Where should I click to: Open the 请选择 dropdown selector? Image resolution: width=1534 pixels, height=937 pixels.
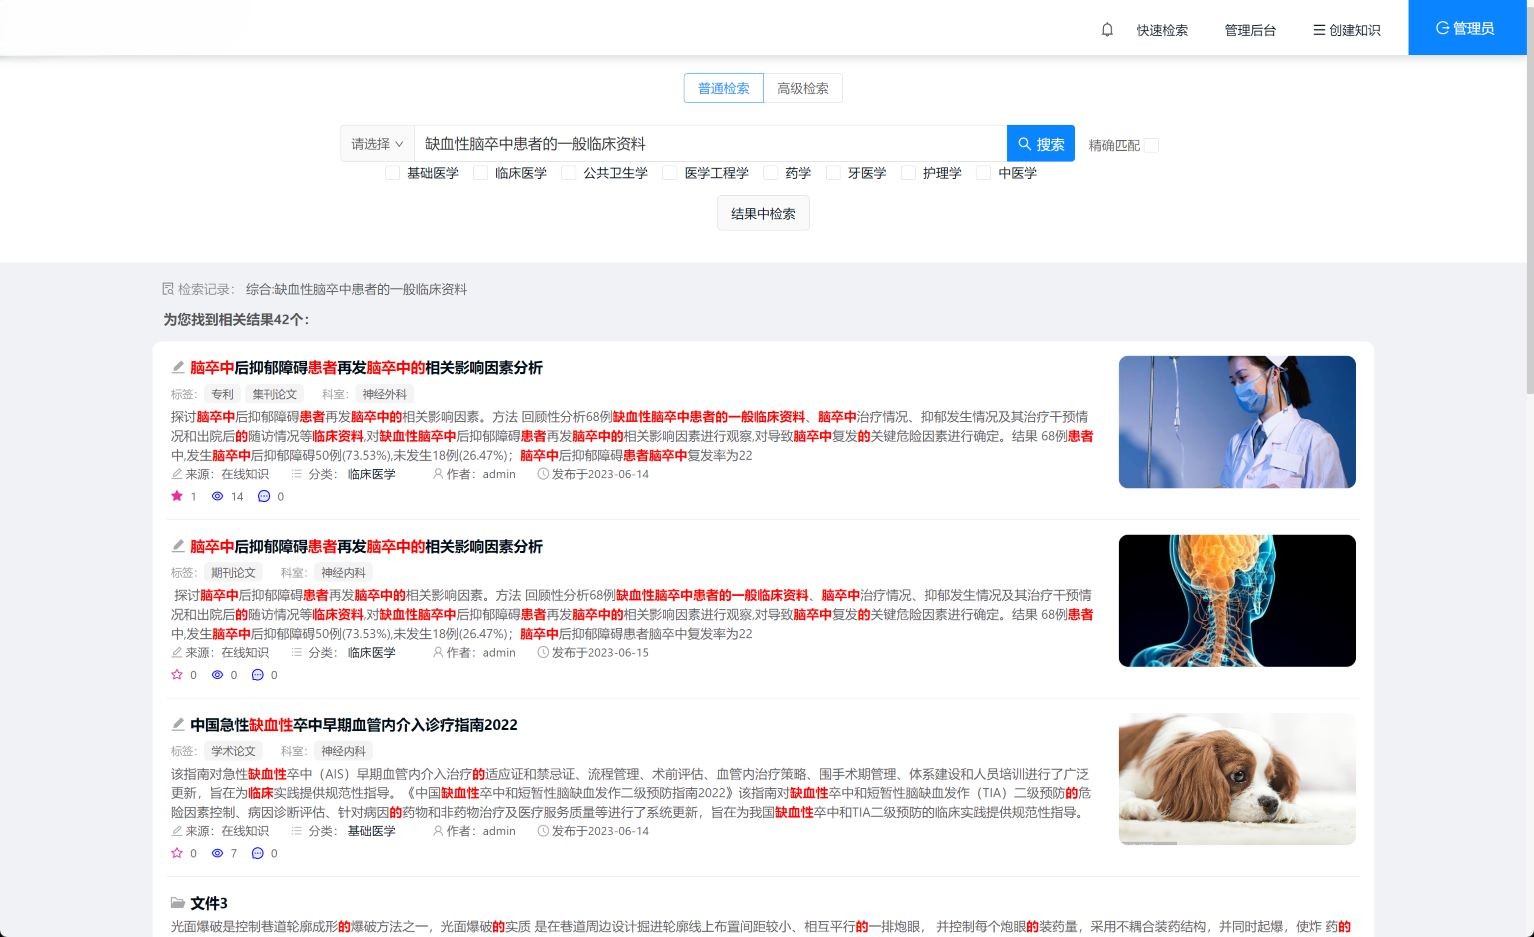(376, 143)
